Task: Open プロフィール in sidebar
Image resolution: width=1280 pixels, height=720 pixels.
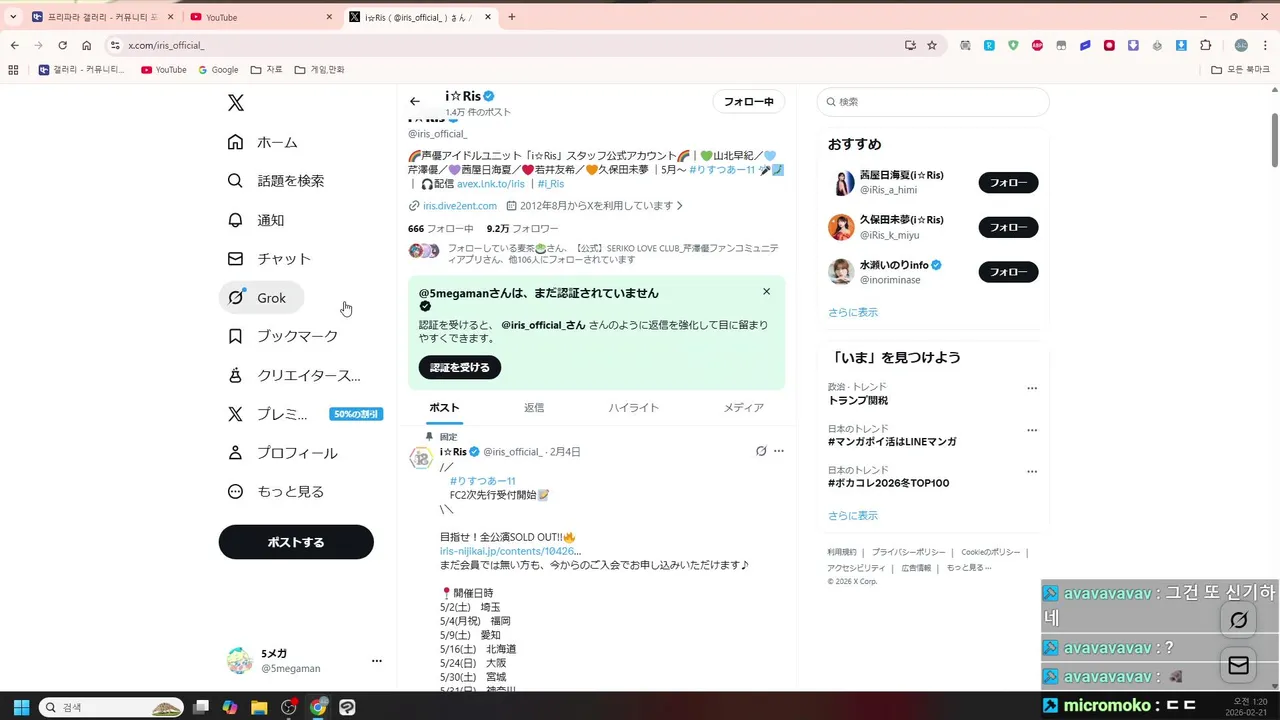Action: [283, 453]
